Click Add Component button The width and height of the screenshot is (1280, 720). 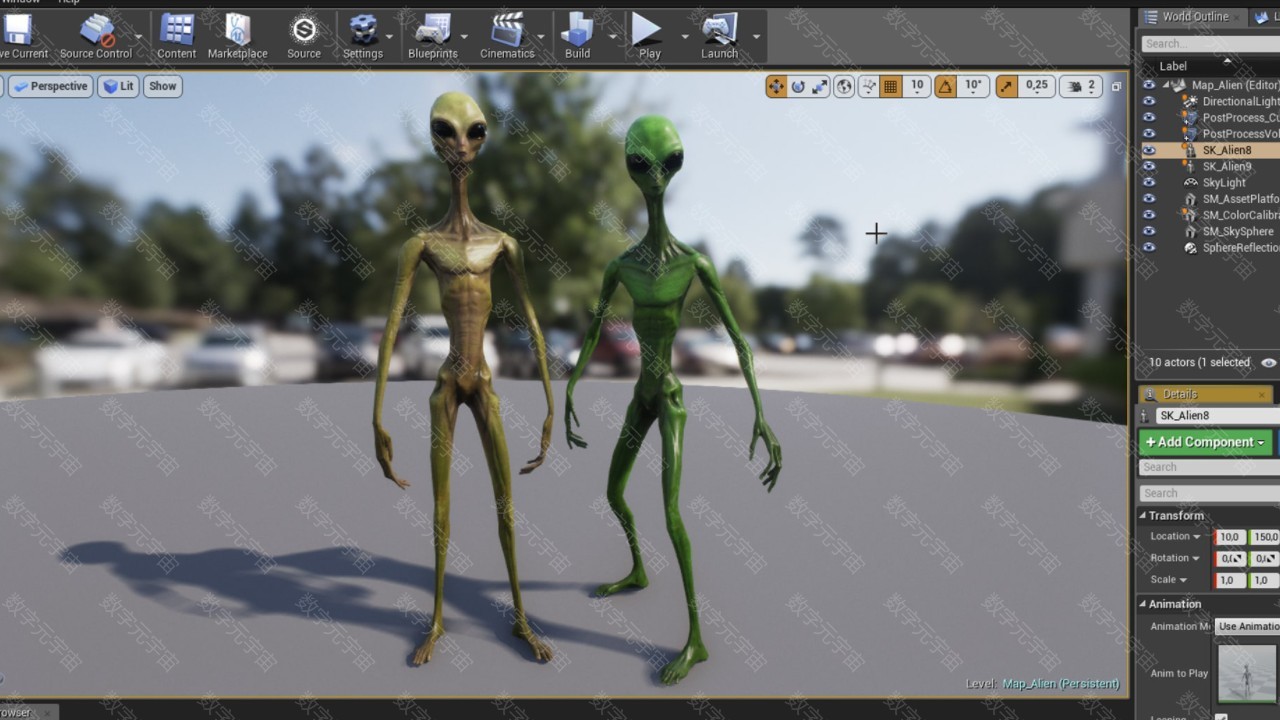point(1205,442)
